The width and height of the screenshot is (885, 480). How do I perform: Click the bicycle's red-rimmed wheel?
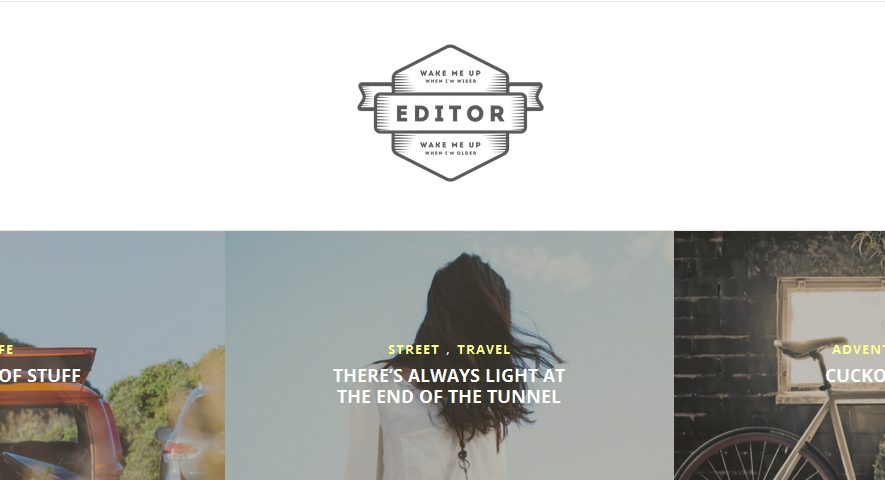751,457
